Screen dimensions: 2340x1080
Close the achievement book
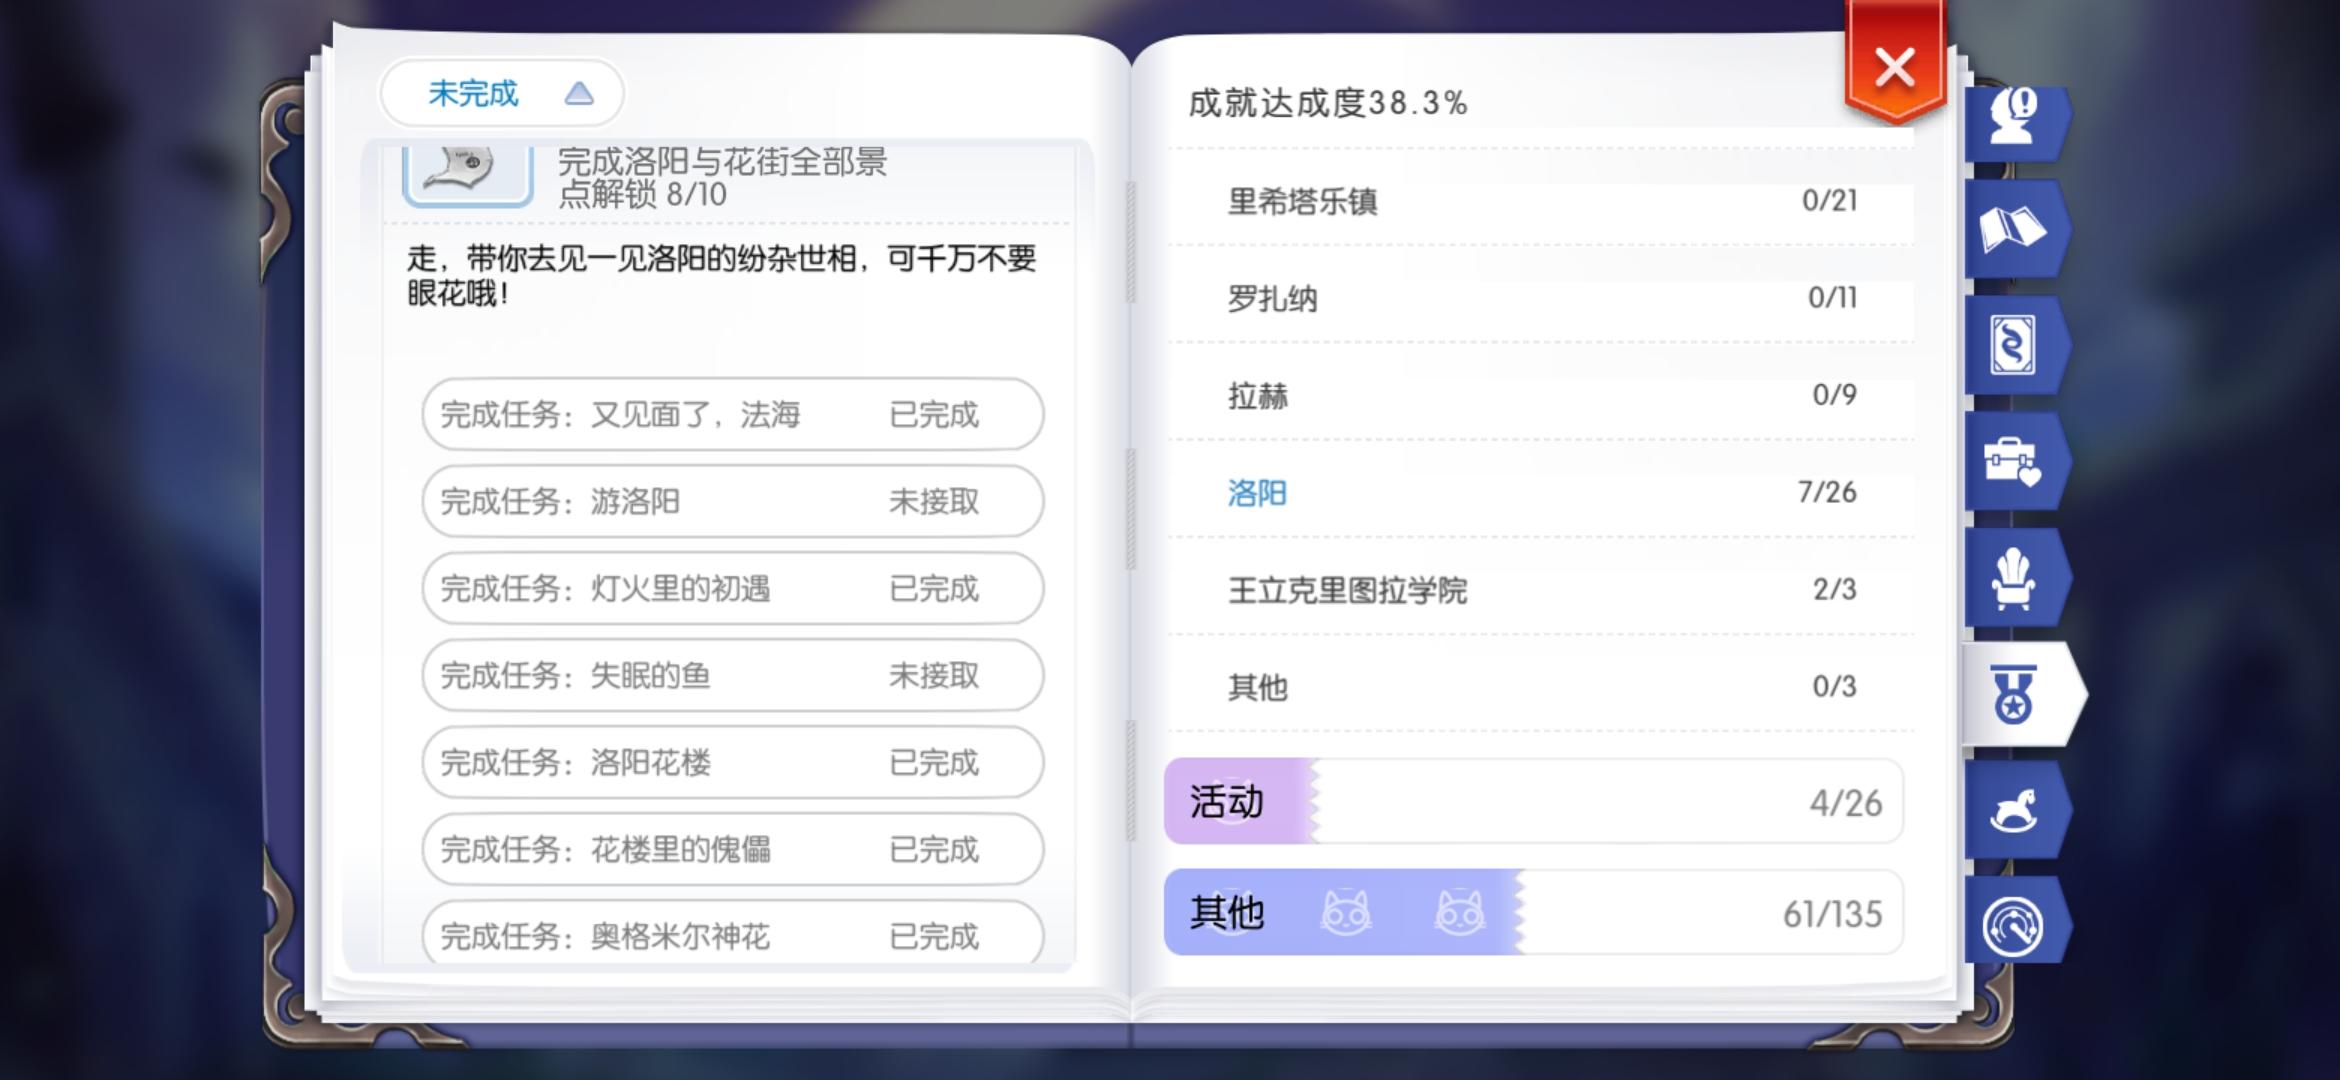coord(1895,66)
